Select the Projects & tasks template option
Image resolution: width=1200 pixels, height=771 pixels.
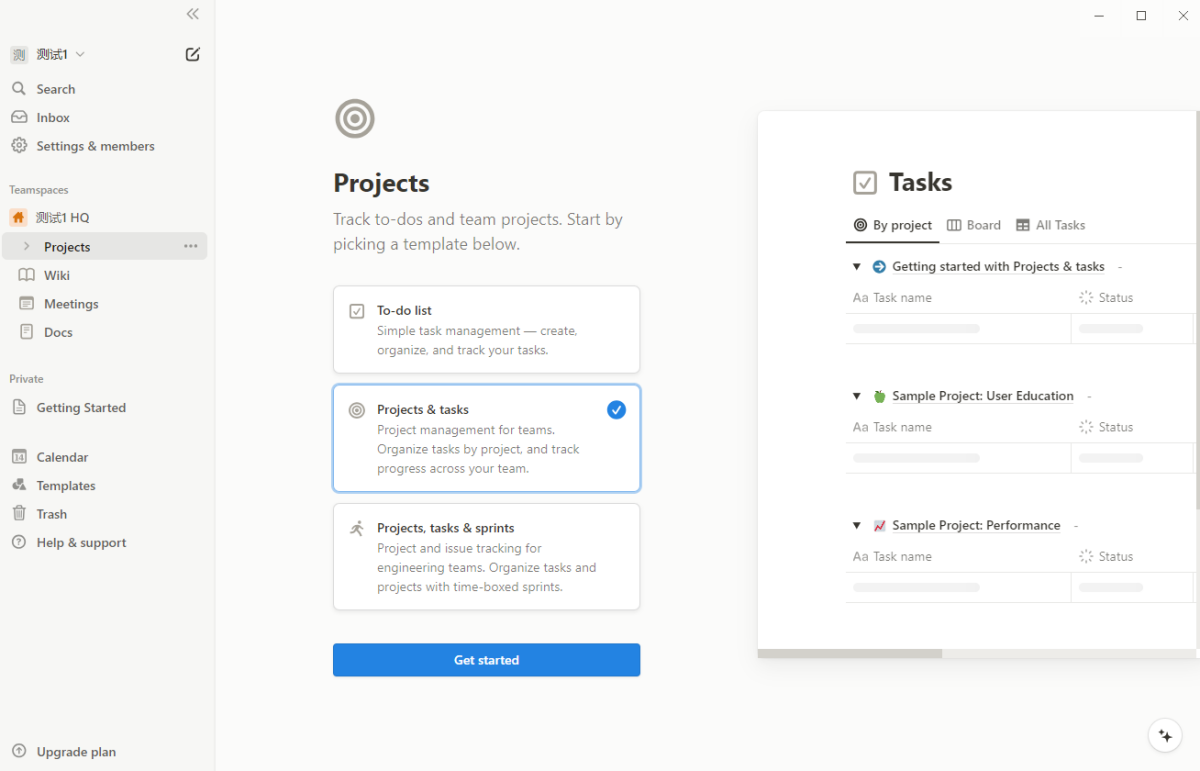[486, 438]
